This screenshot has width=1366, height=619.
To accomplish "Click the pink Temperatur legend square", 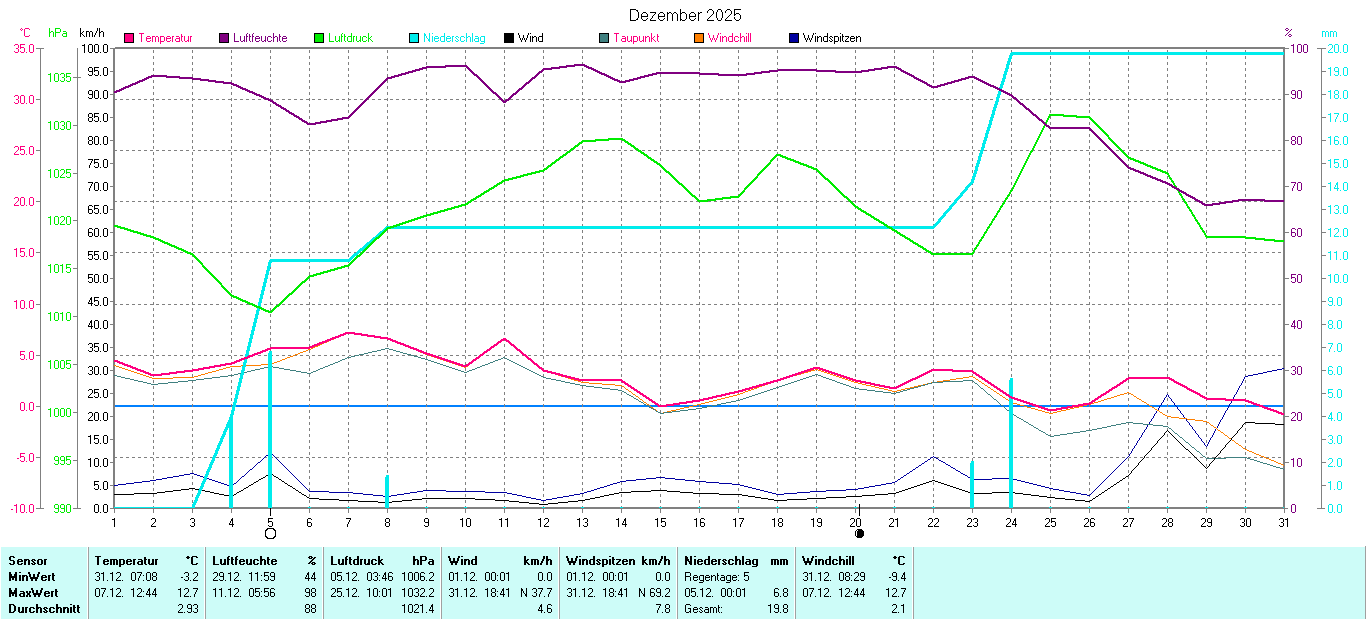I will click(129, 38).
